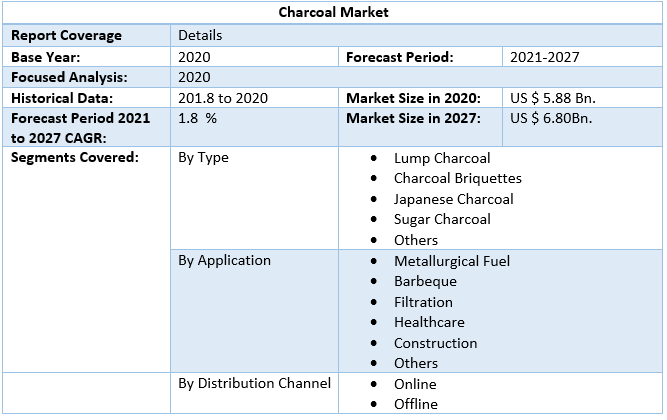Click the Japanese Charcoal entry
The width and height of the screenshot is (667, 420).
[x=453, y=199]
